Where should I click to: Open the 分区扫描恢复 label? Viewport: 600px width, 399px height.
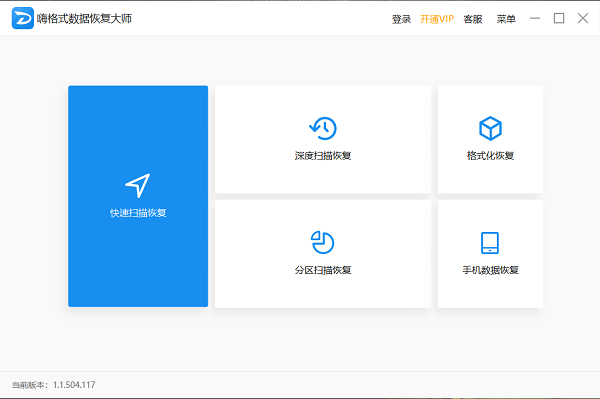pyautogui.click(x=323, y=270)
